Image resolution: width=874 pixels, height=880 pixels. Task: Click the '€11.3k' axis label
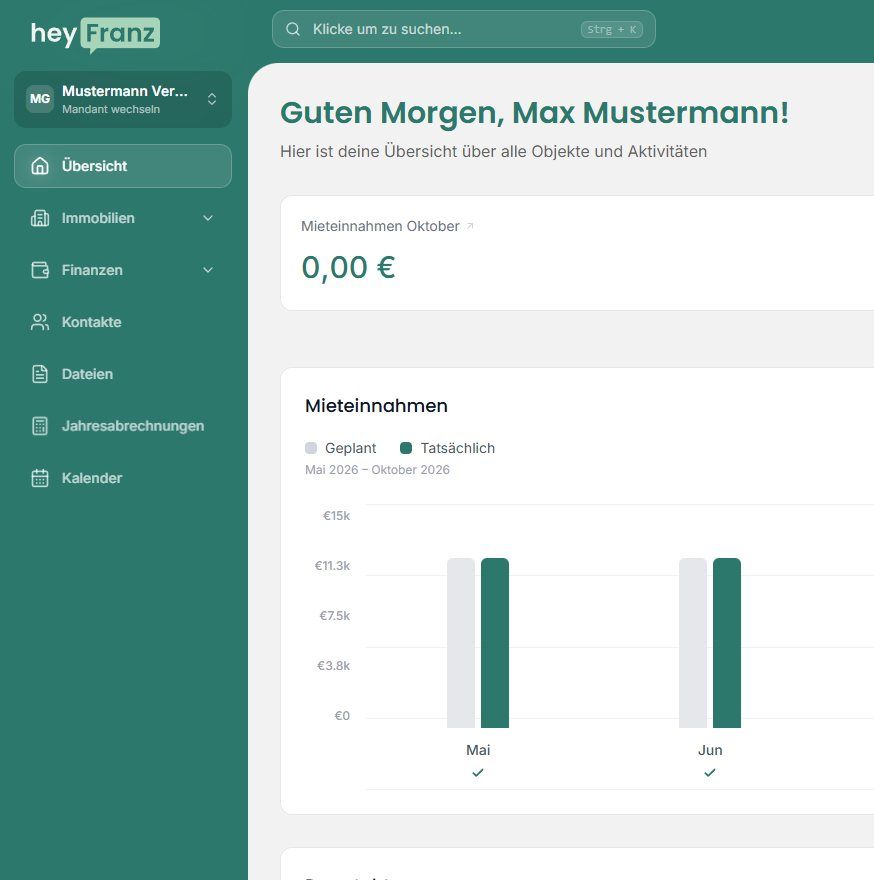pos(332,566)
